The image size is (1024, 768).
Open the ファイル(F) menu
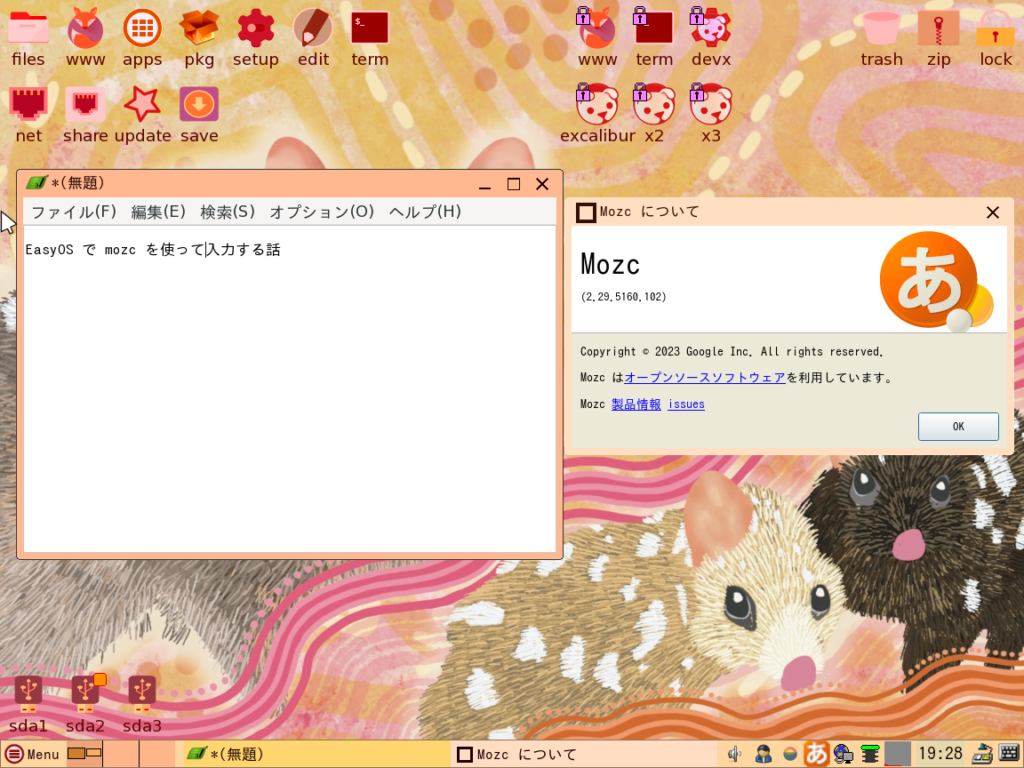(x=74, y=212)
